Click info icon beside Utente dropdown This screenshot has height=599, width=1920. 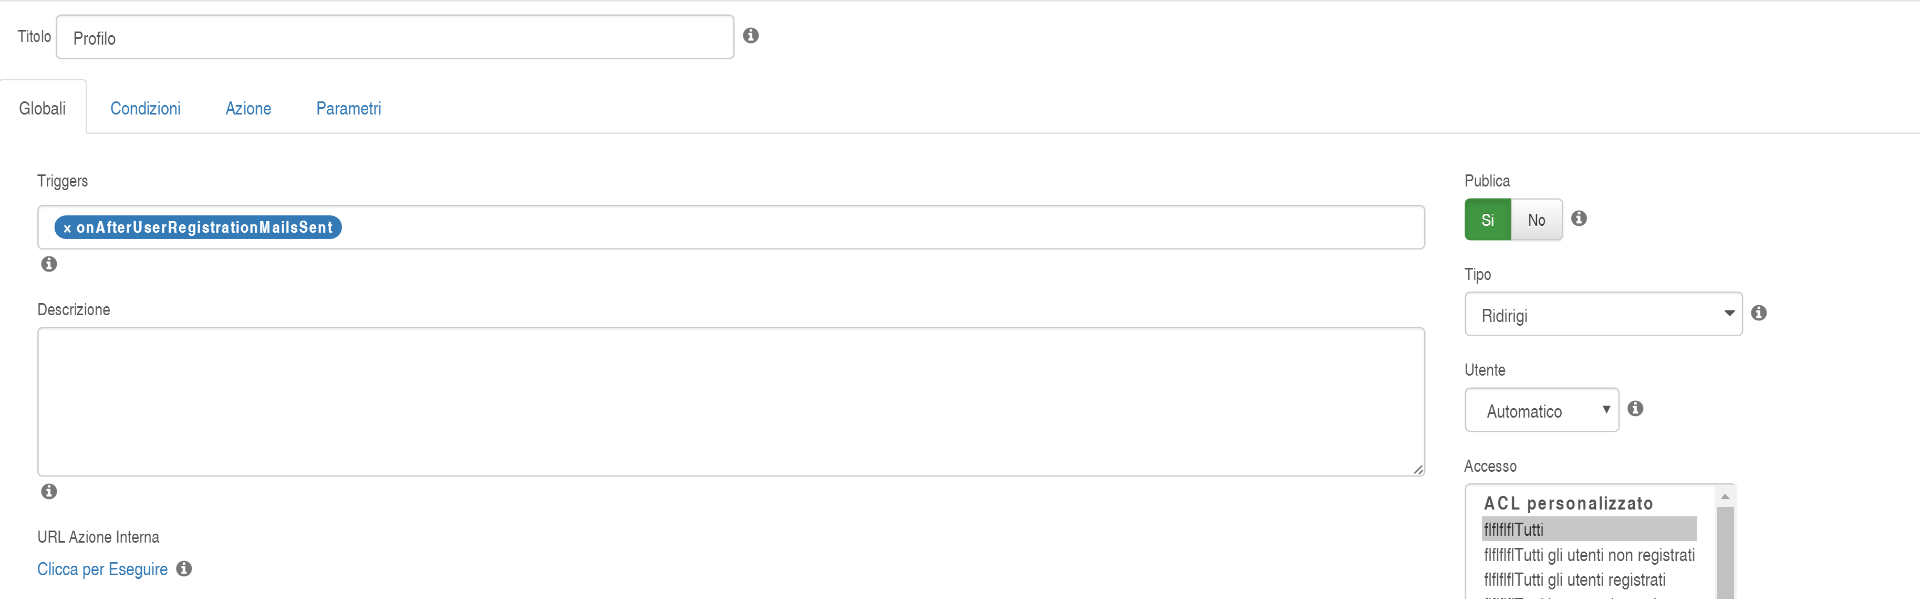pos(1636,408)
